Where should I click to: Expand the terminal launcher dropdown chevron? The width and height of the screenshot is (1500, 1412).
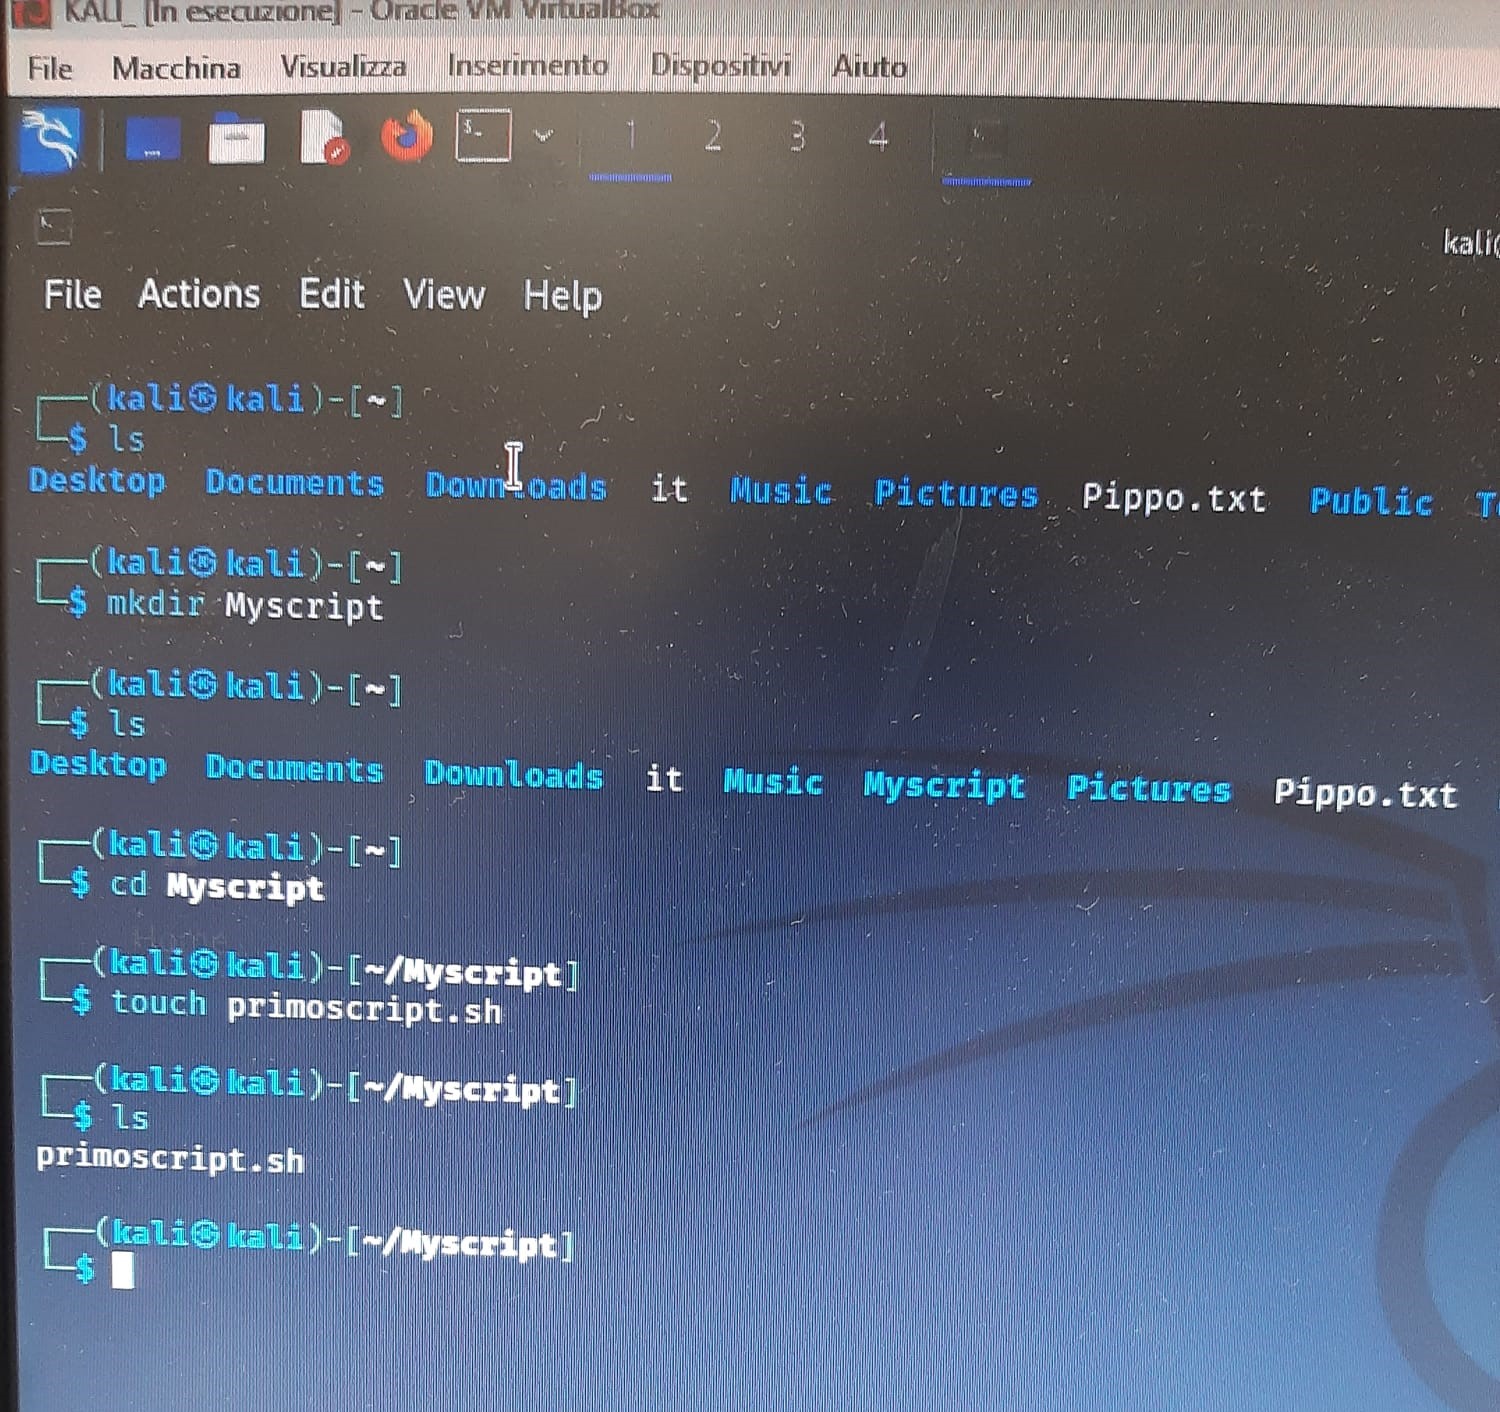[544, 135]
